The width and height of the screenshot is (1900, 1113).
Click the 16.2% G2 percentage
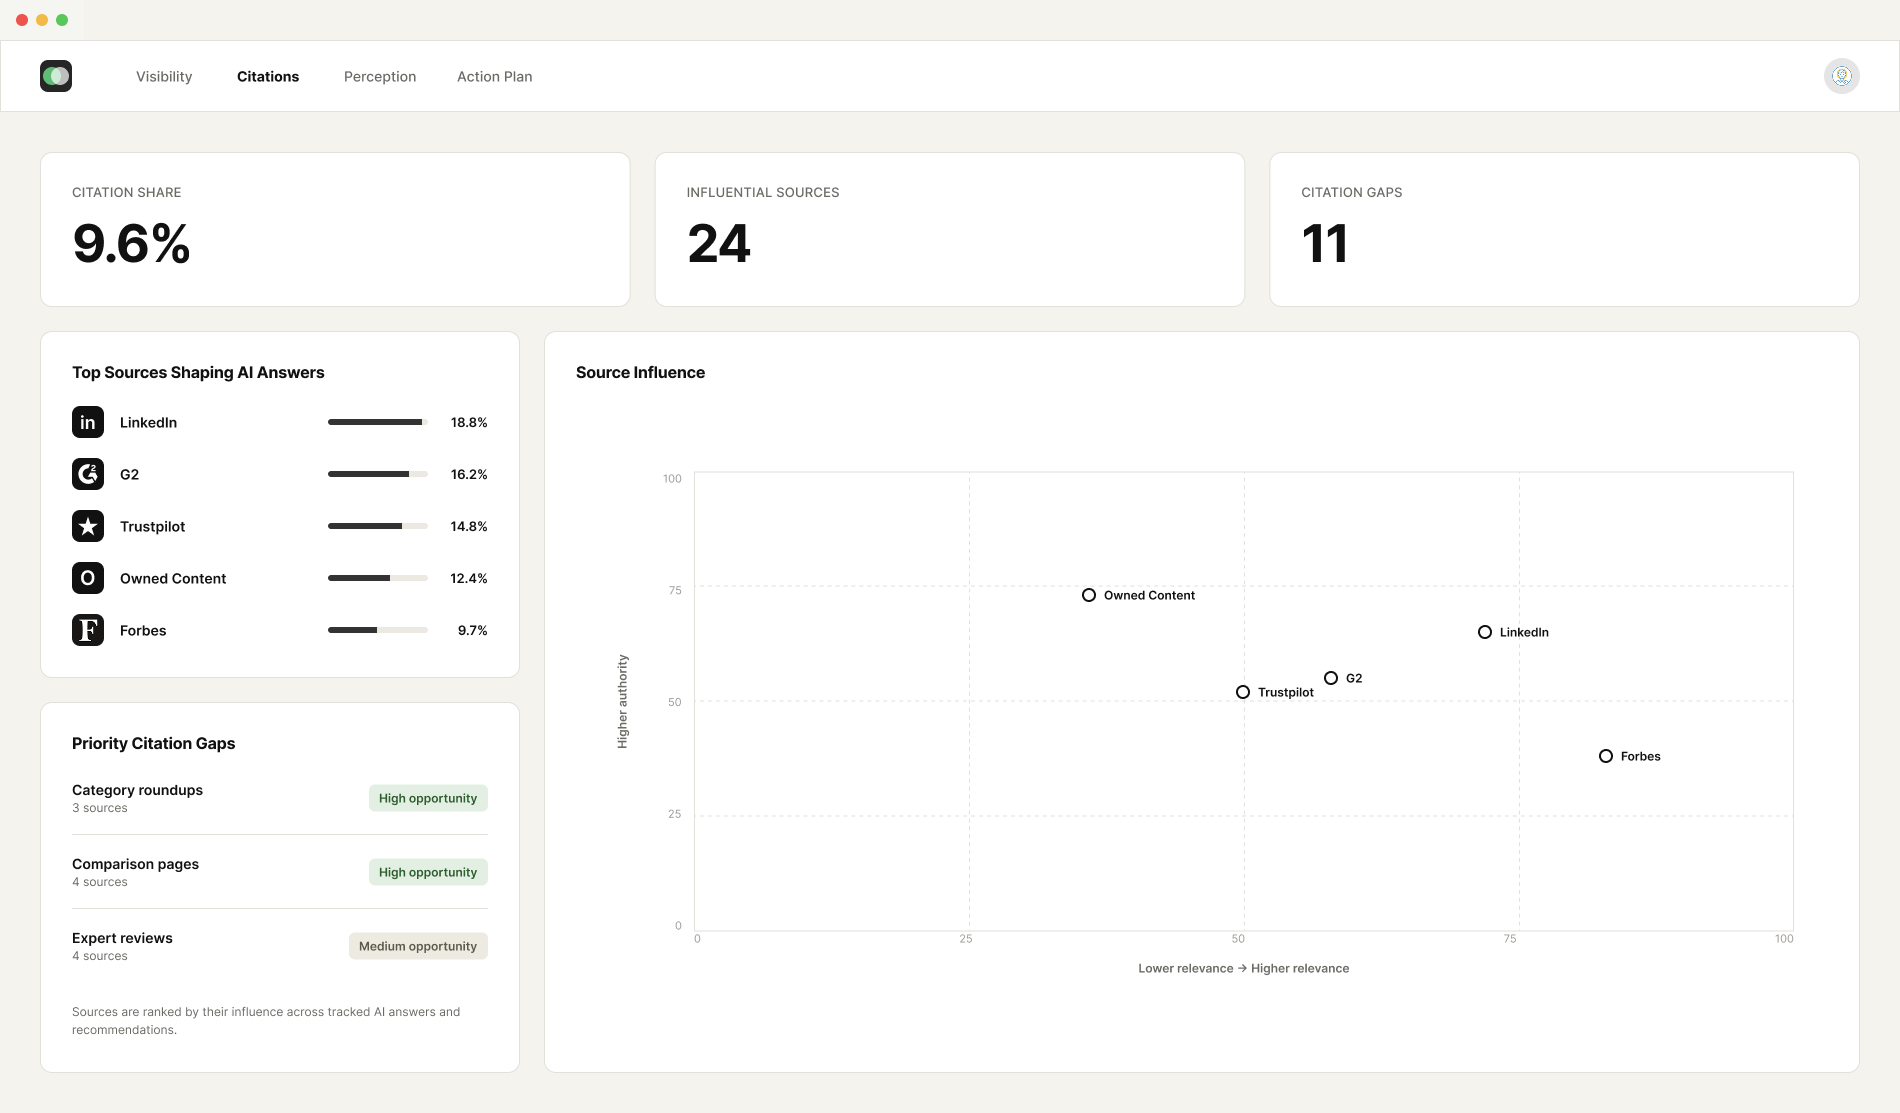(469, 474)
